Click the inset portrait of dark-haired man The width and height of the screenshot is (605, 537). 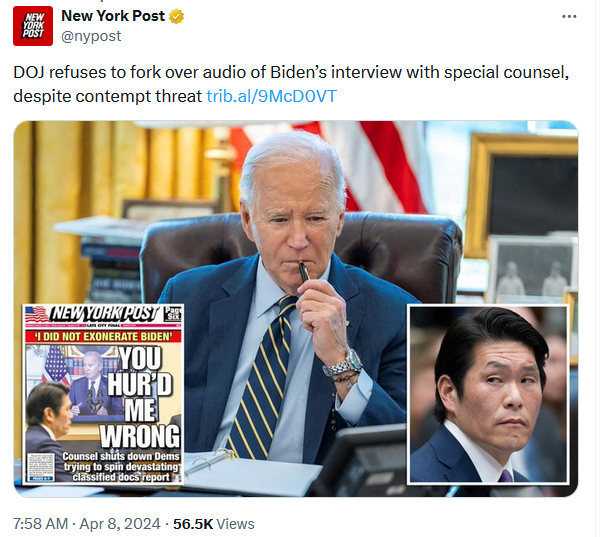click(x=488, y=394)
